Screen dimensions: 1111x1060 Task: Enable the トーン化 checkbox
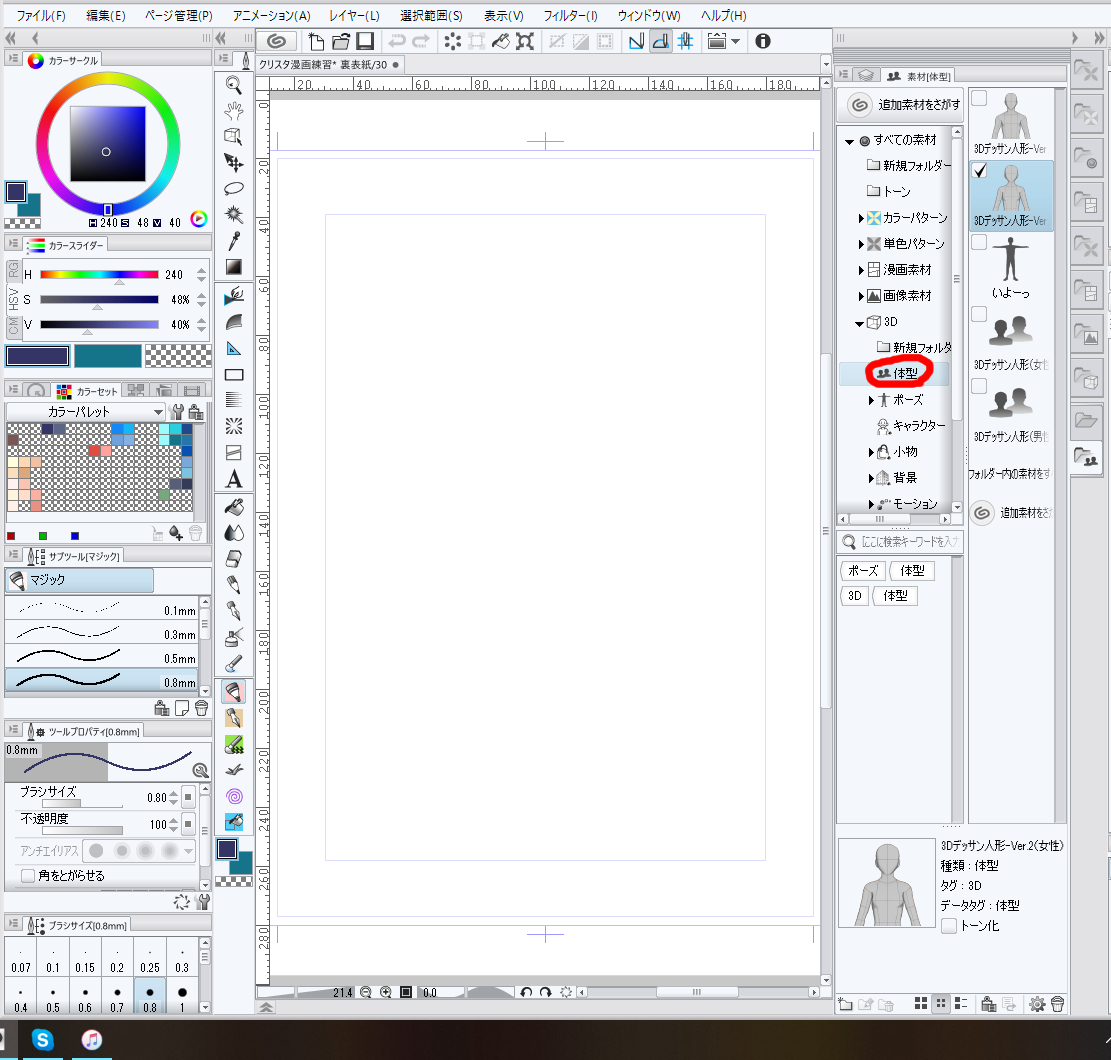(x=949, y=925)
